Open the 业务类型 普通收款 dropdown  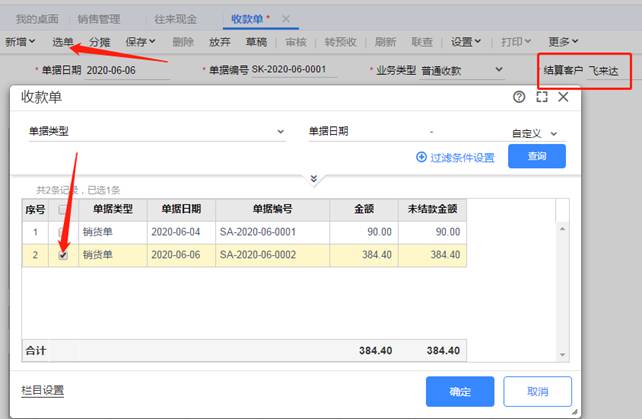pos(499,70)
